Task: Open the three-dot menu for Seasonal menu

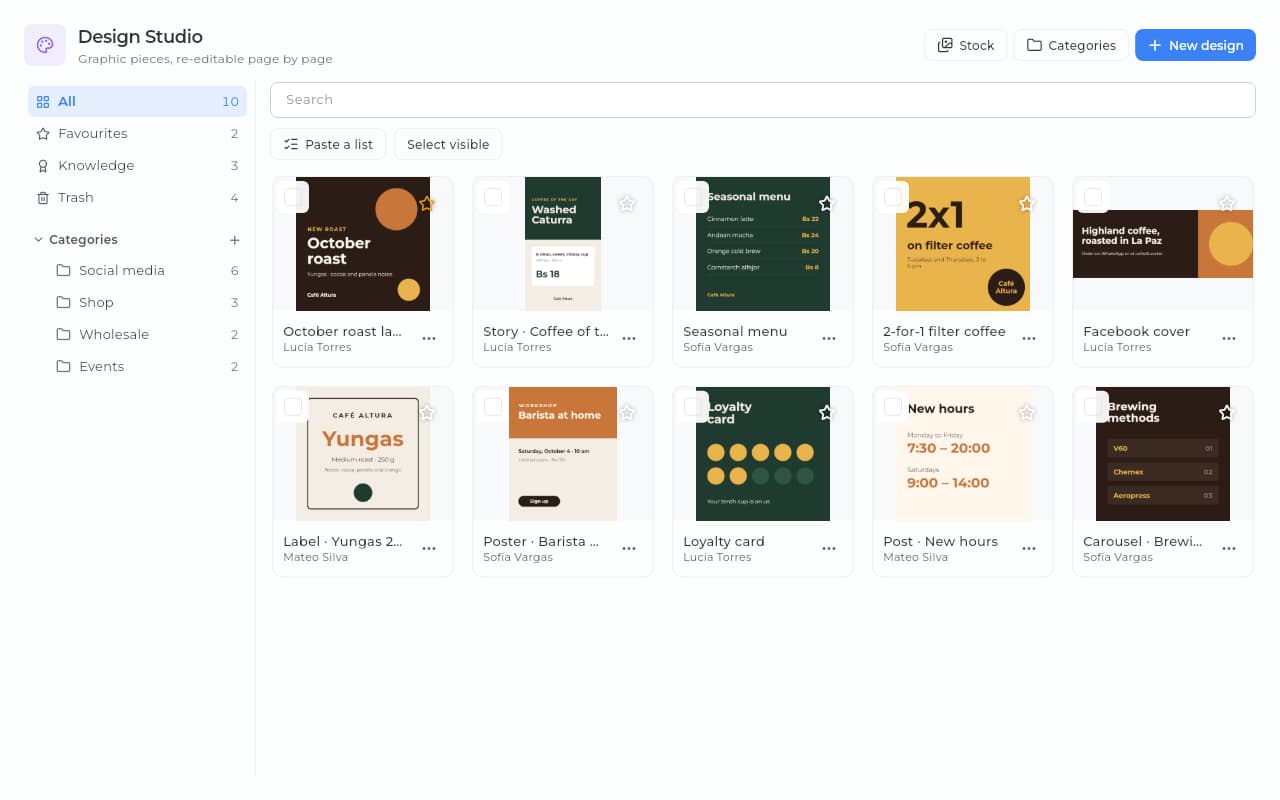Action: tap(829, 339)
